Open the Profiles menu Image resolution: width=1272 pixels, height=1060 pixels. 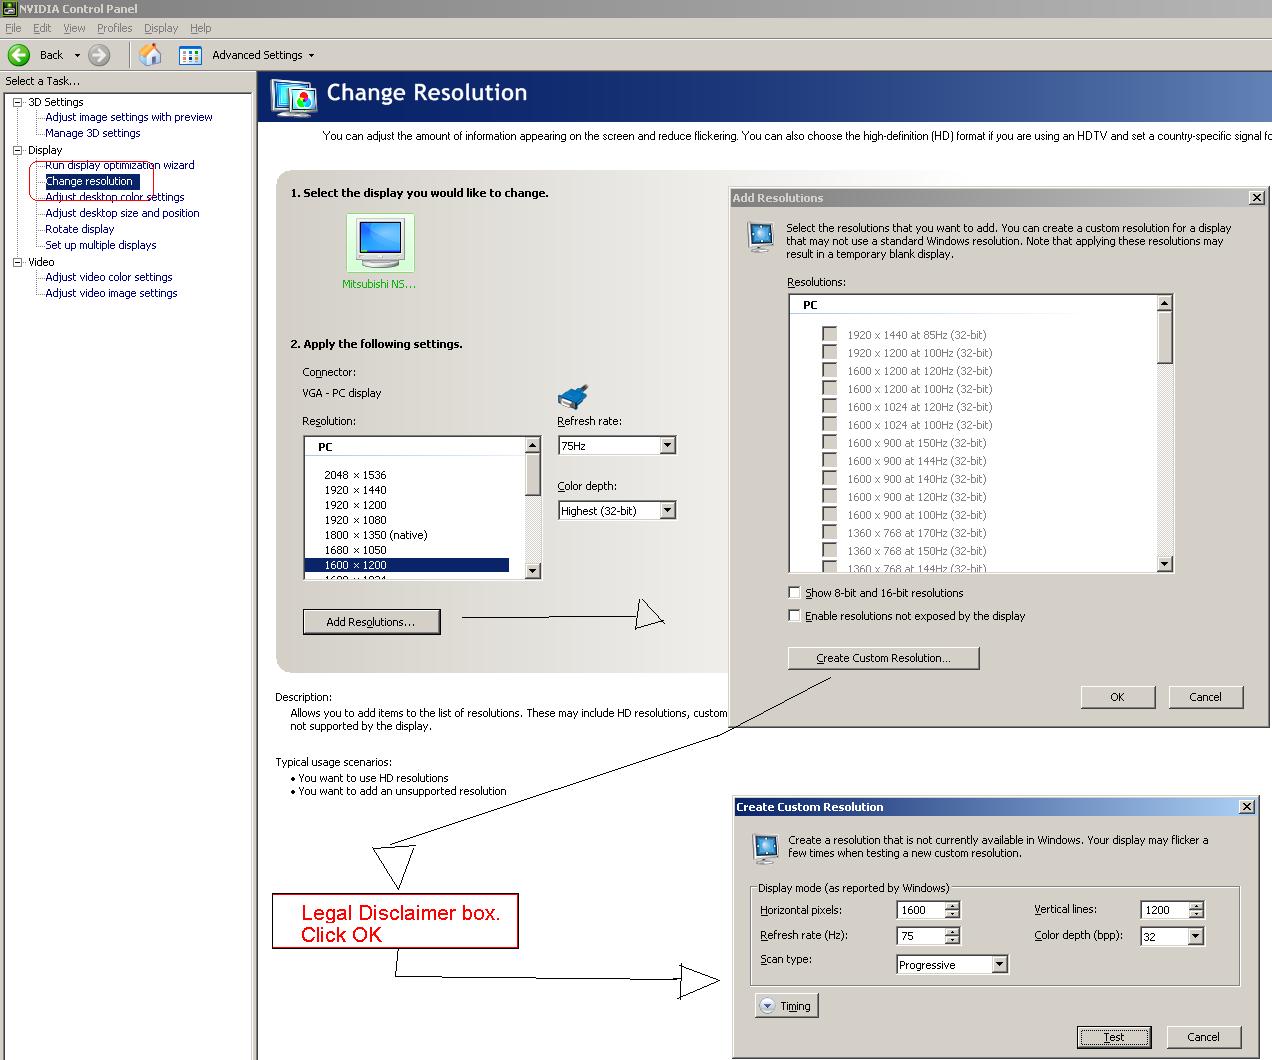coord(115,28)
